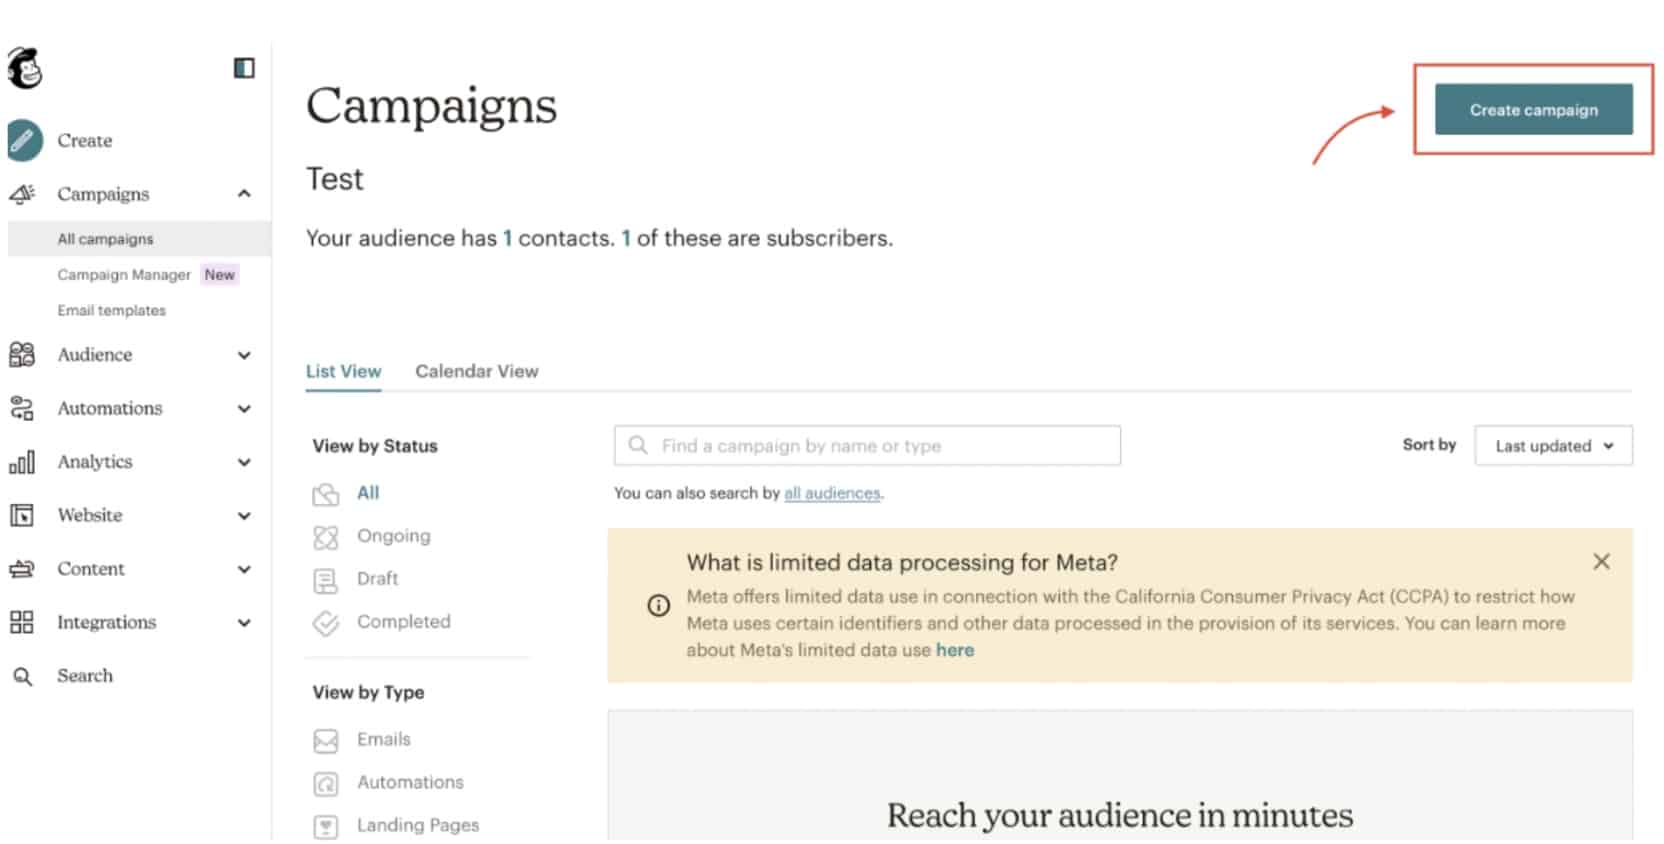
Task: Click the Create campaign button
Action: click(1533, 110)
